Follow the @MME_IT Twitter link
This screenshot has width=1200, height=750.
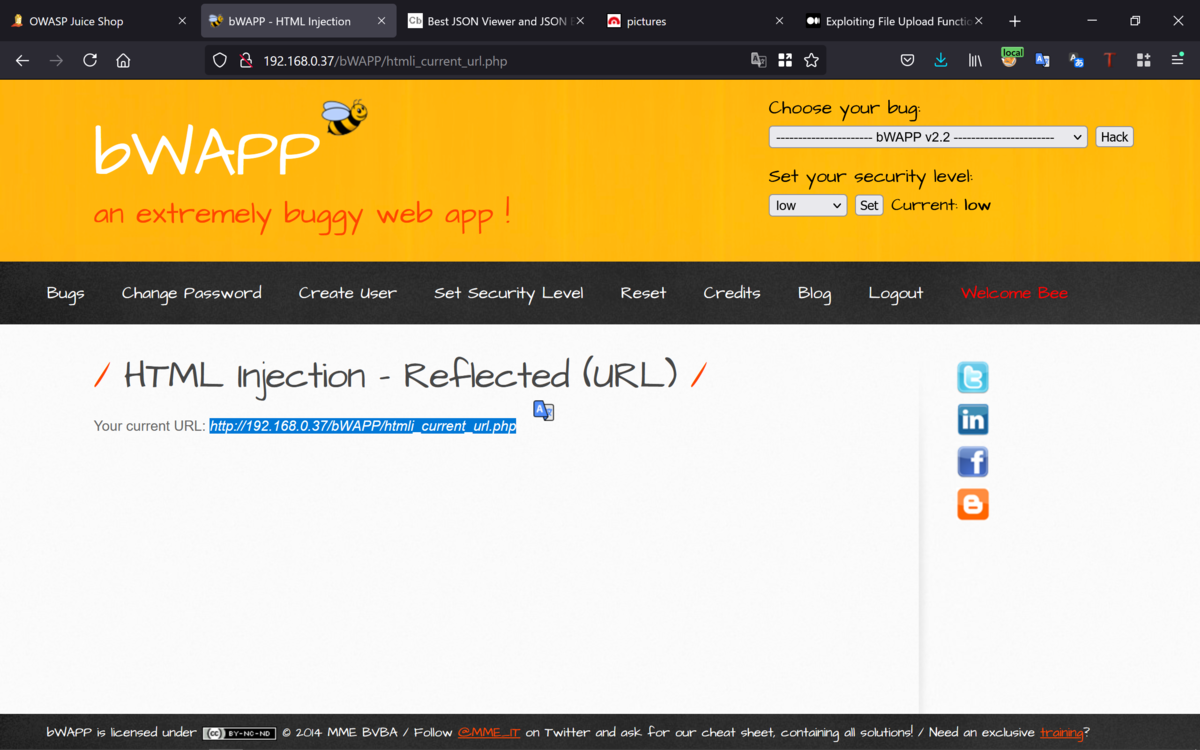tap(489, 733)
